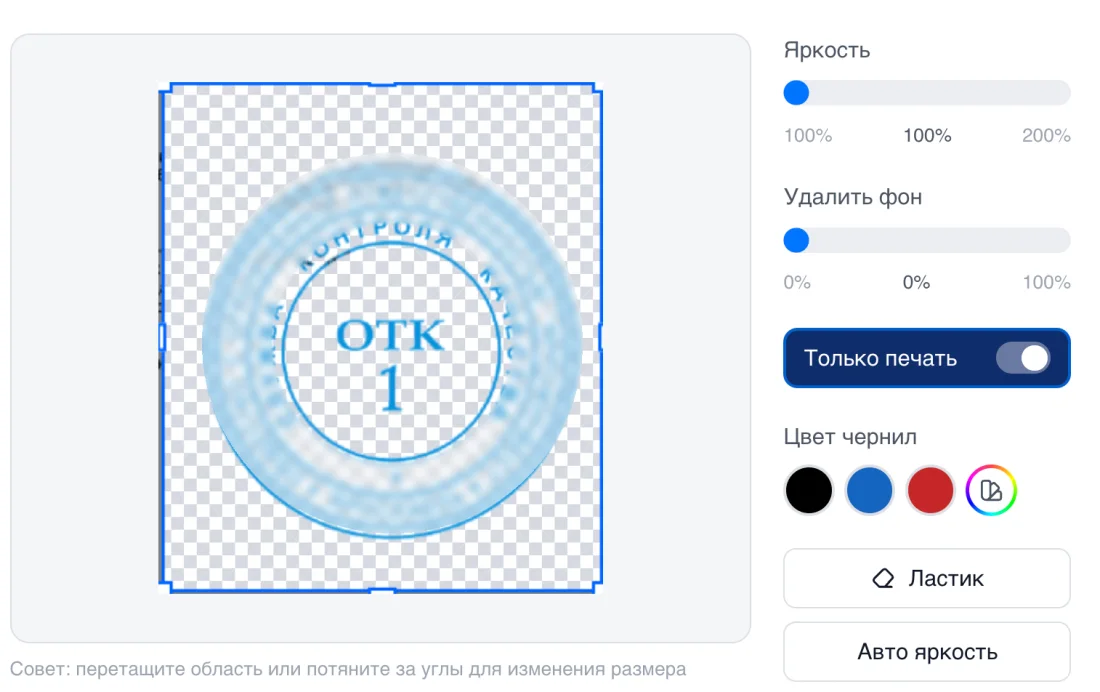Open the custom rainbow color picker

pos(991,491)
